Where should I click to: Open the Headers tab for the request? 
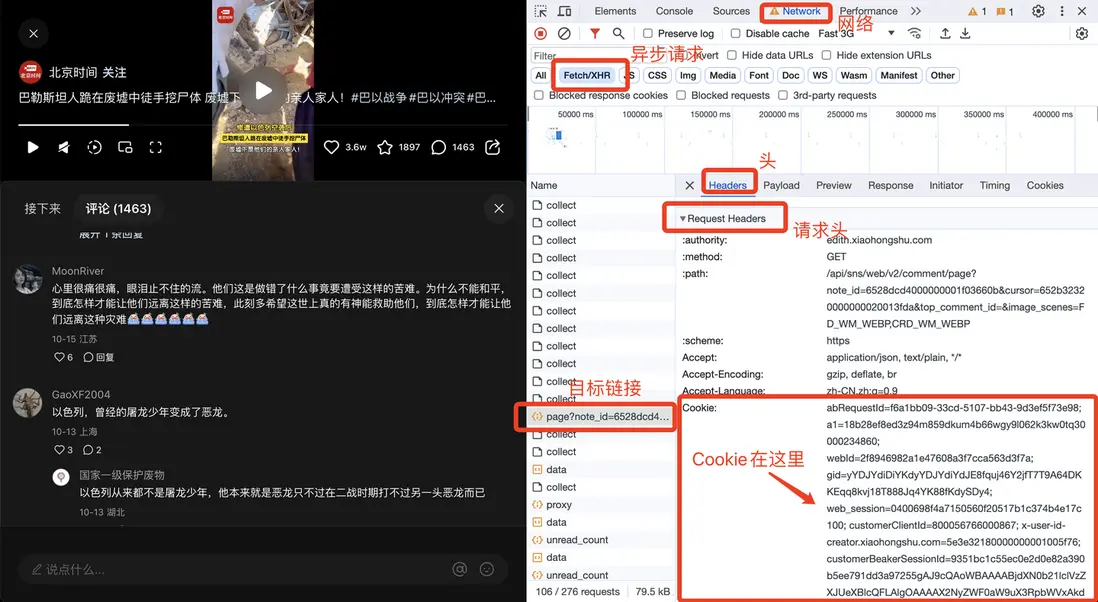728,185
